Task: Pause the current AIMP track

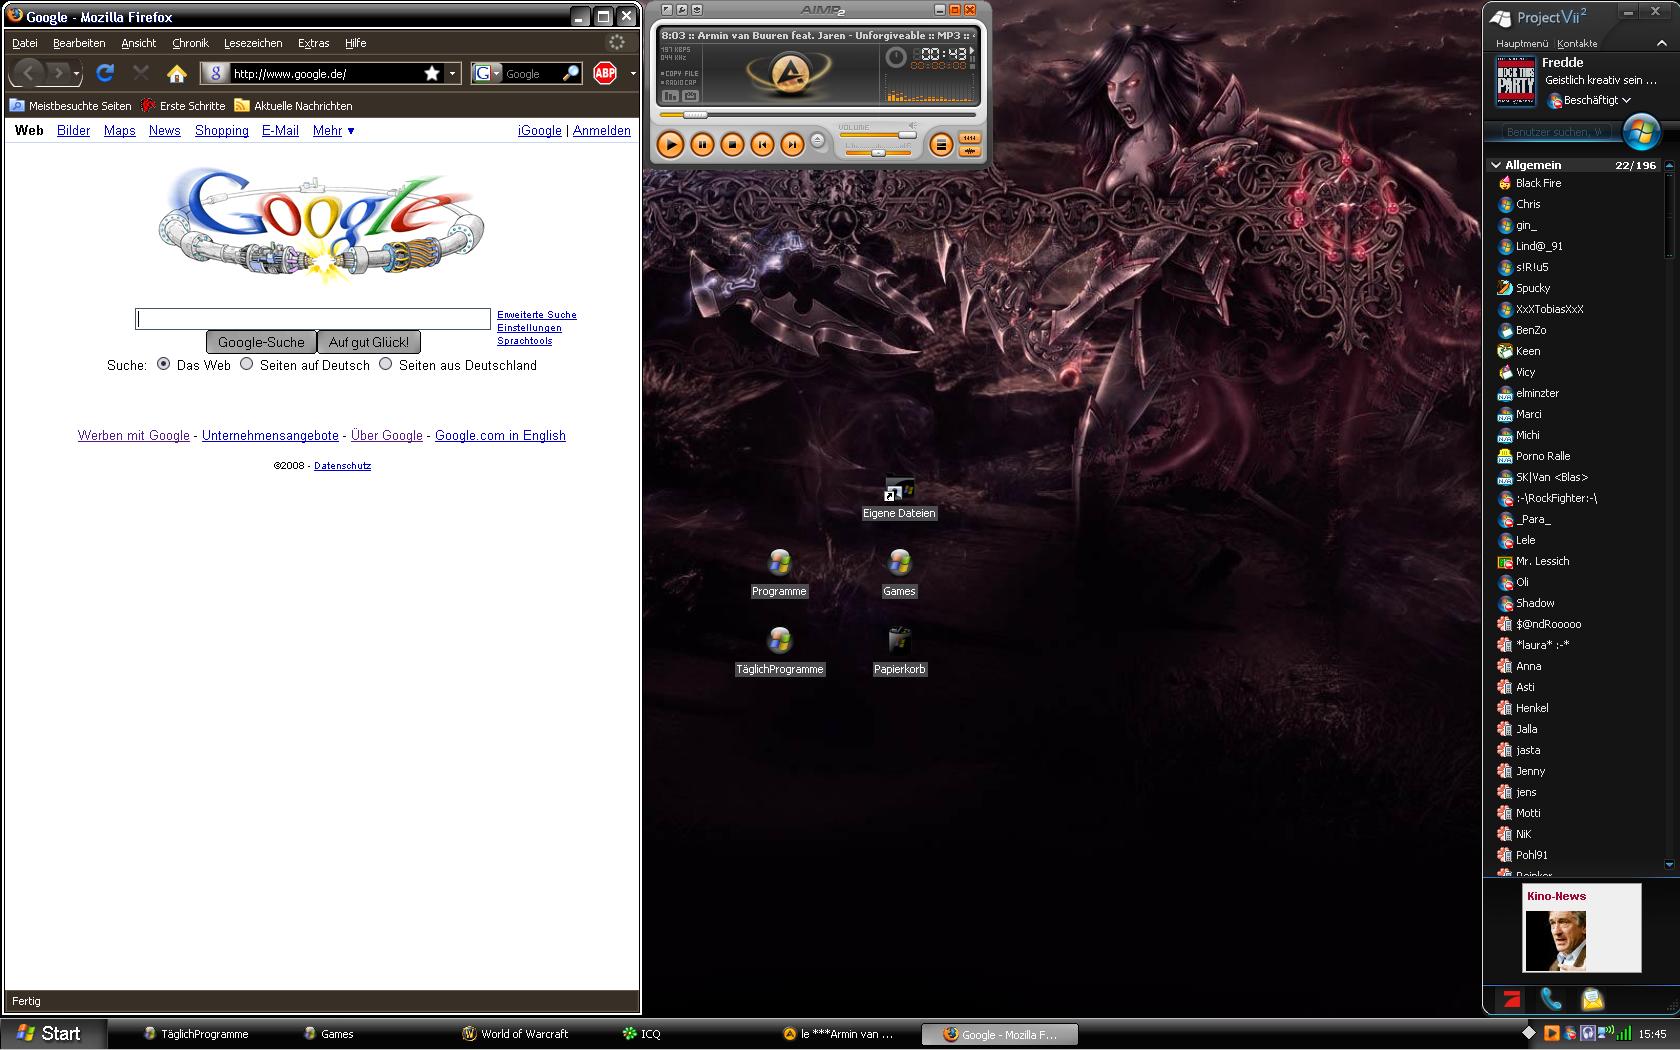Action: 702,145
